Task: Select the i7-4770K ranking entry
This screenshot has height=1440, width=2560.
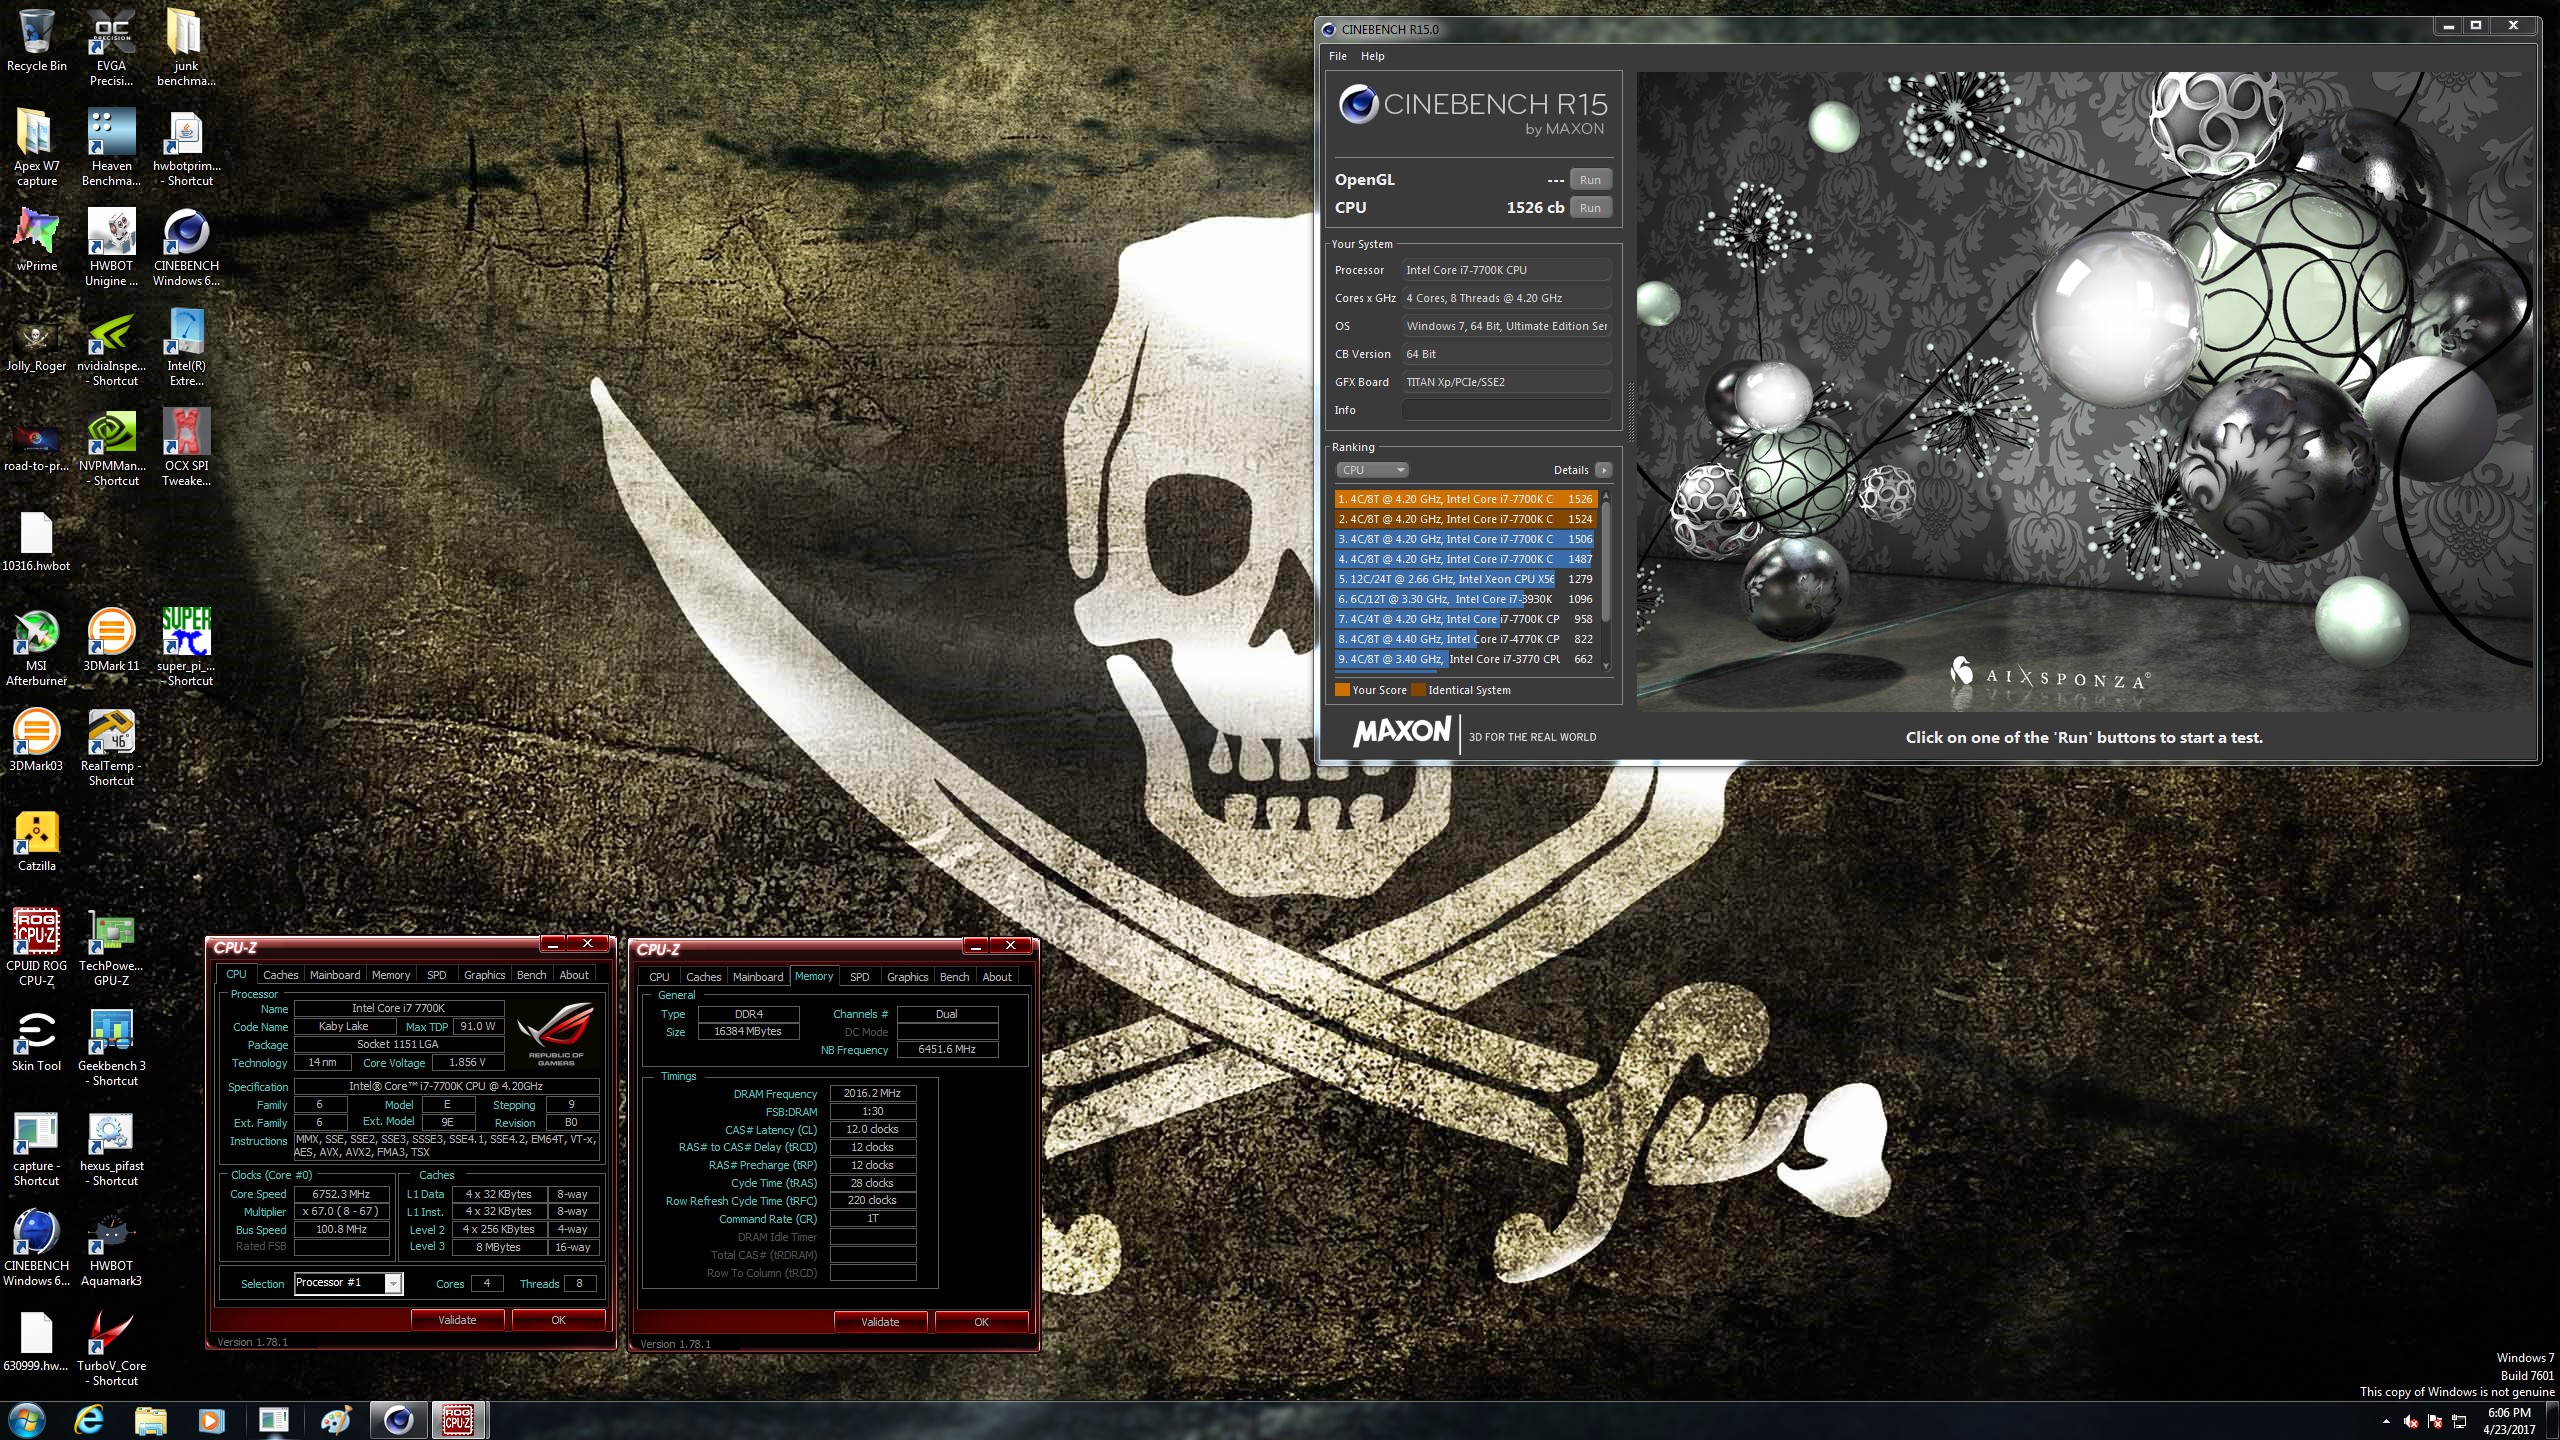Action: [x=1465, y=639]
